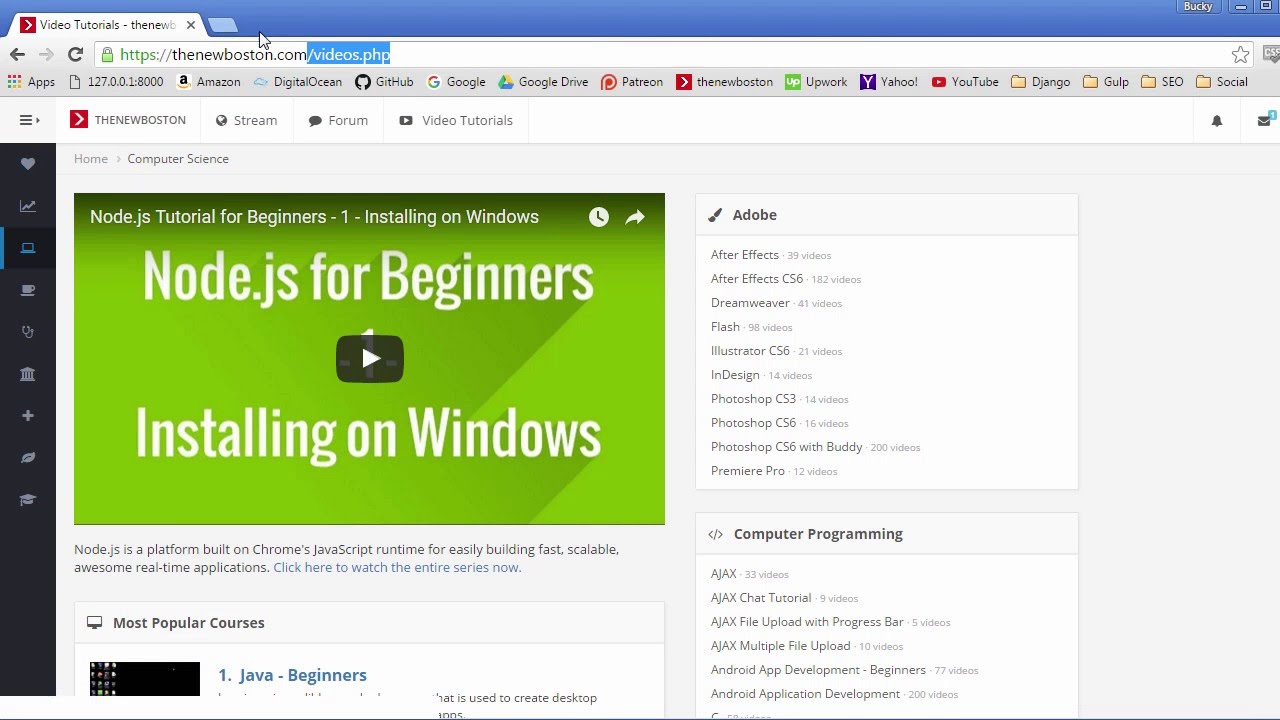Open the InDesign tutorials link
The image size is (1280, 720).
click(735, 375)
